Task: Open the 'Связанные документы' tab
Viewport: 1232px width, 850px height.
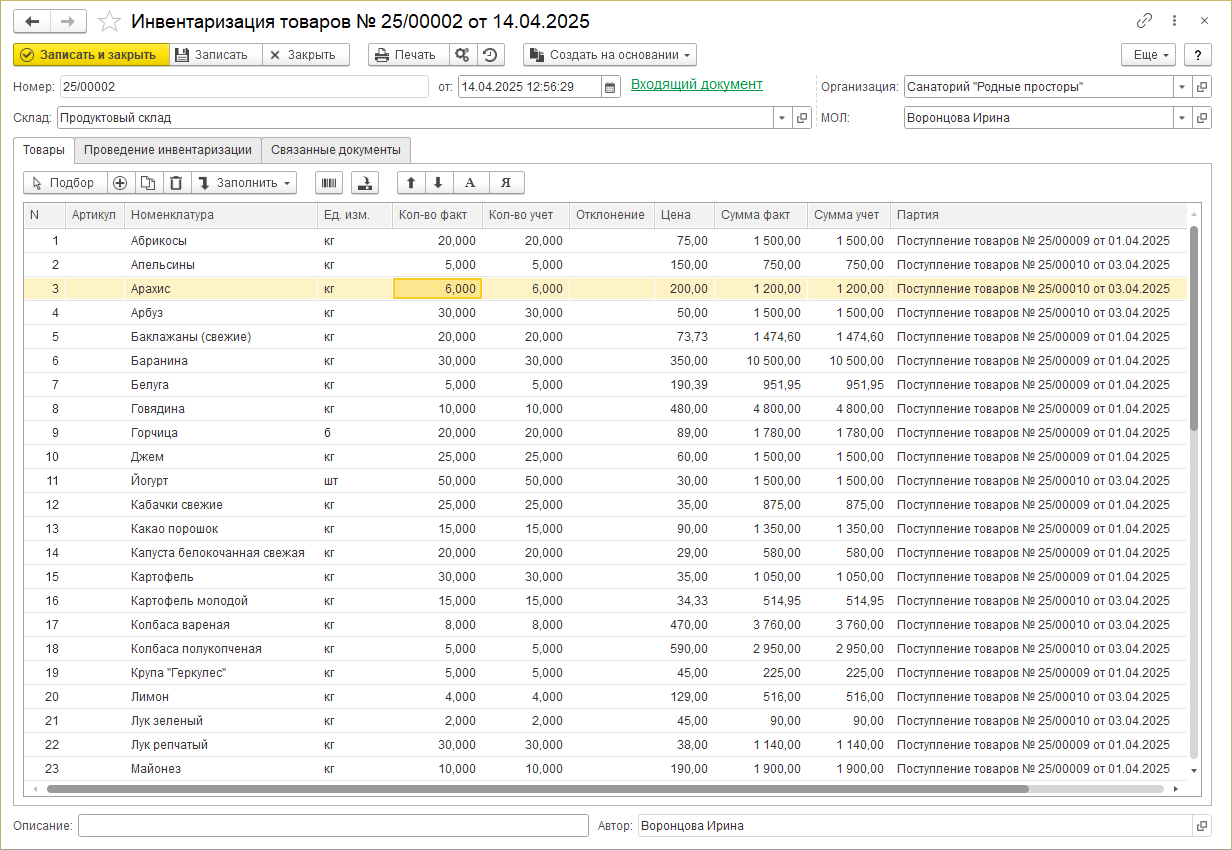Action: 336,150
